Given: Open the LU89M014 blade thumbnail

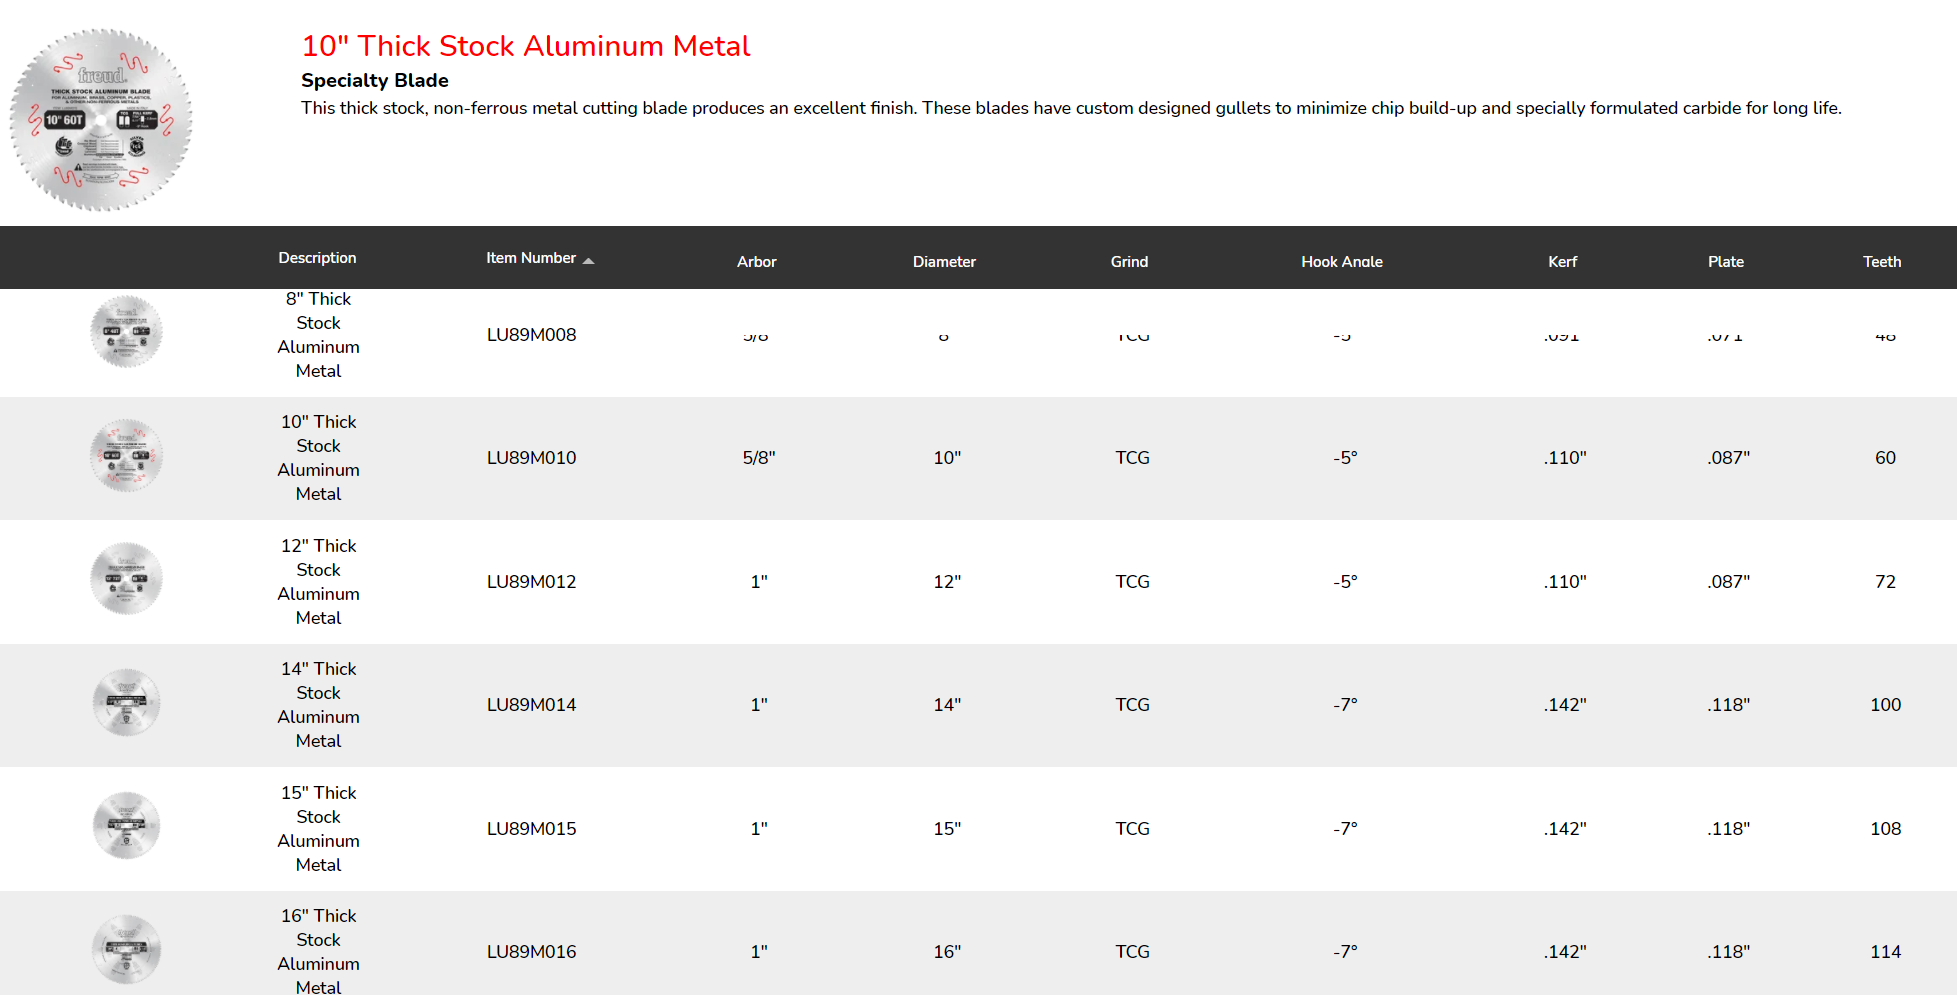Looking at the screenshot, I should point(126,703).
